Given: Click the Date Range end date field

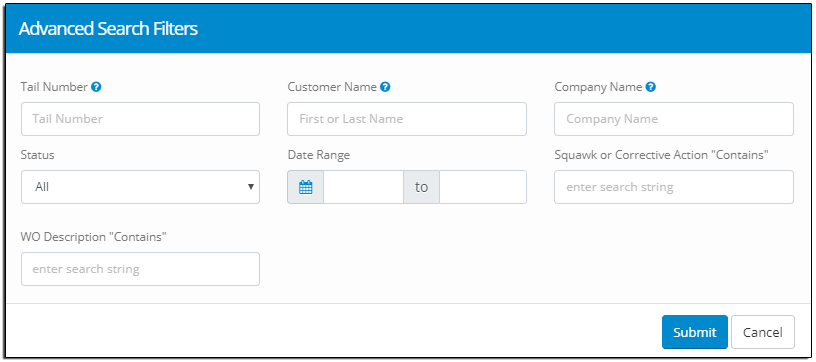Looking at the screenshot, I should 483,187.
